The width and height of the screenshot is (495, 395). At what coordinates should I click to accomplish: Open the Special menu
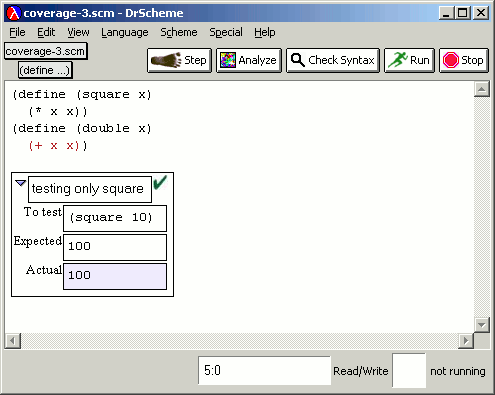226,32
